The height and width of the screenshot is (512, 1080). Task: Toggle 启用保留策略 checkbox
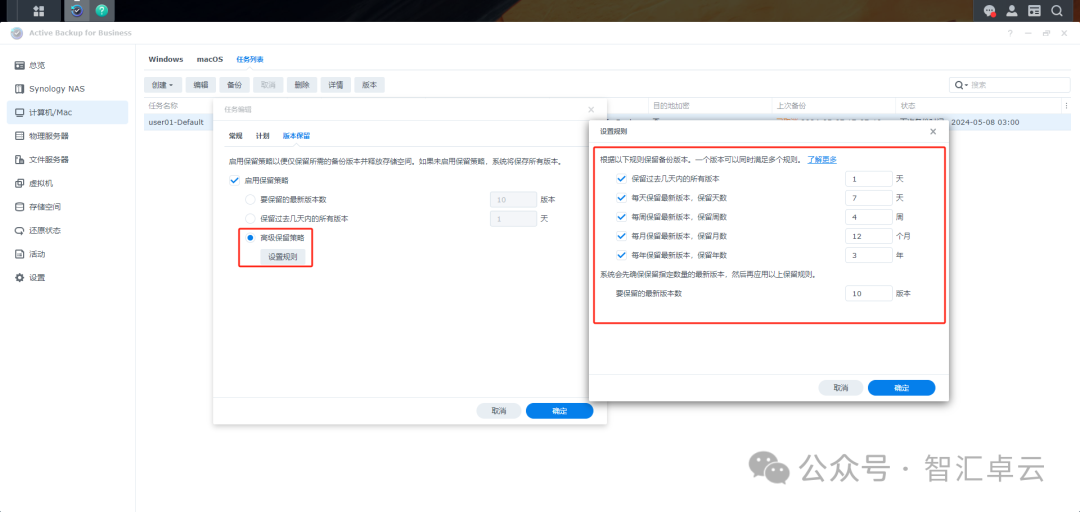pos(235,180)
